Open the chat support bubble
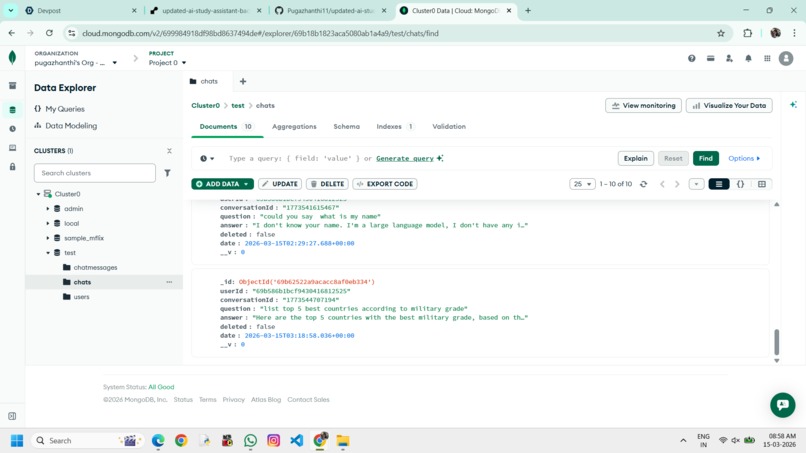The height and width of the screenshot is (453, 806). tap(782, 405)
